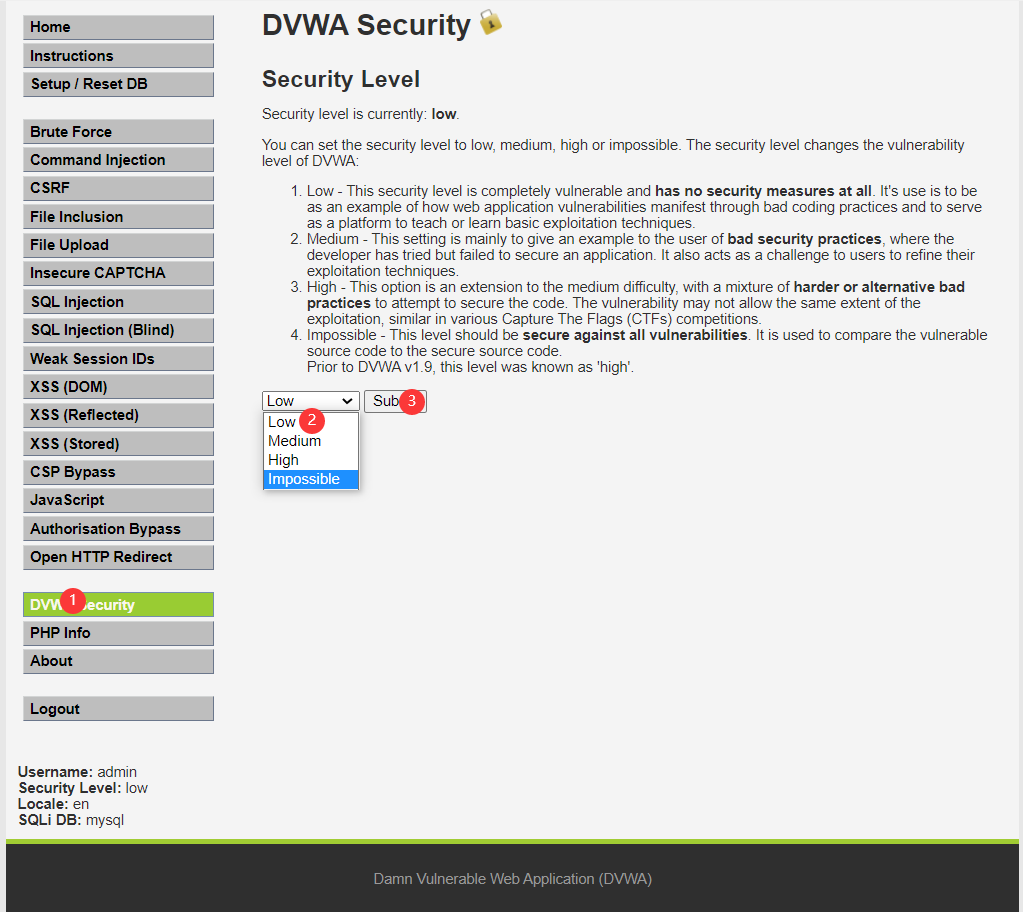
Task: Click the 'bad security practices' bold text
Action: click(x=804, y=239)
